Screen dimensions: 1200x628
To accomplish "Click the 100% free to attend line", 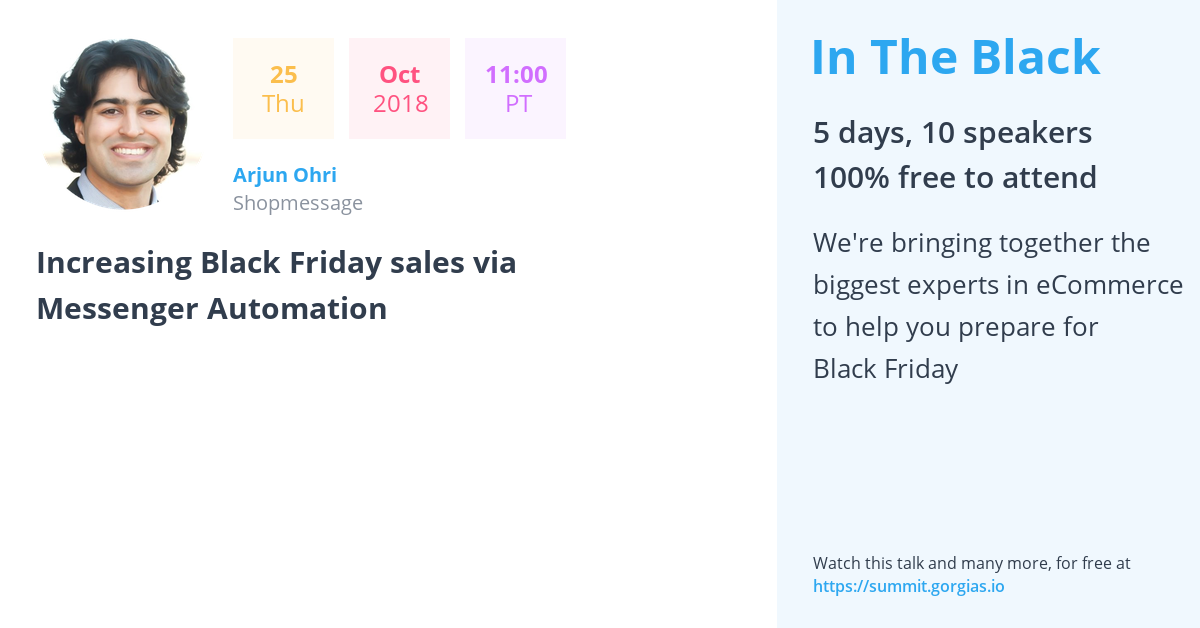I will (x=955, y=178).
